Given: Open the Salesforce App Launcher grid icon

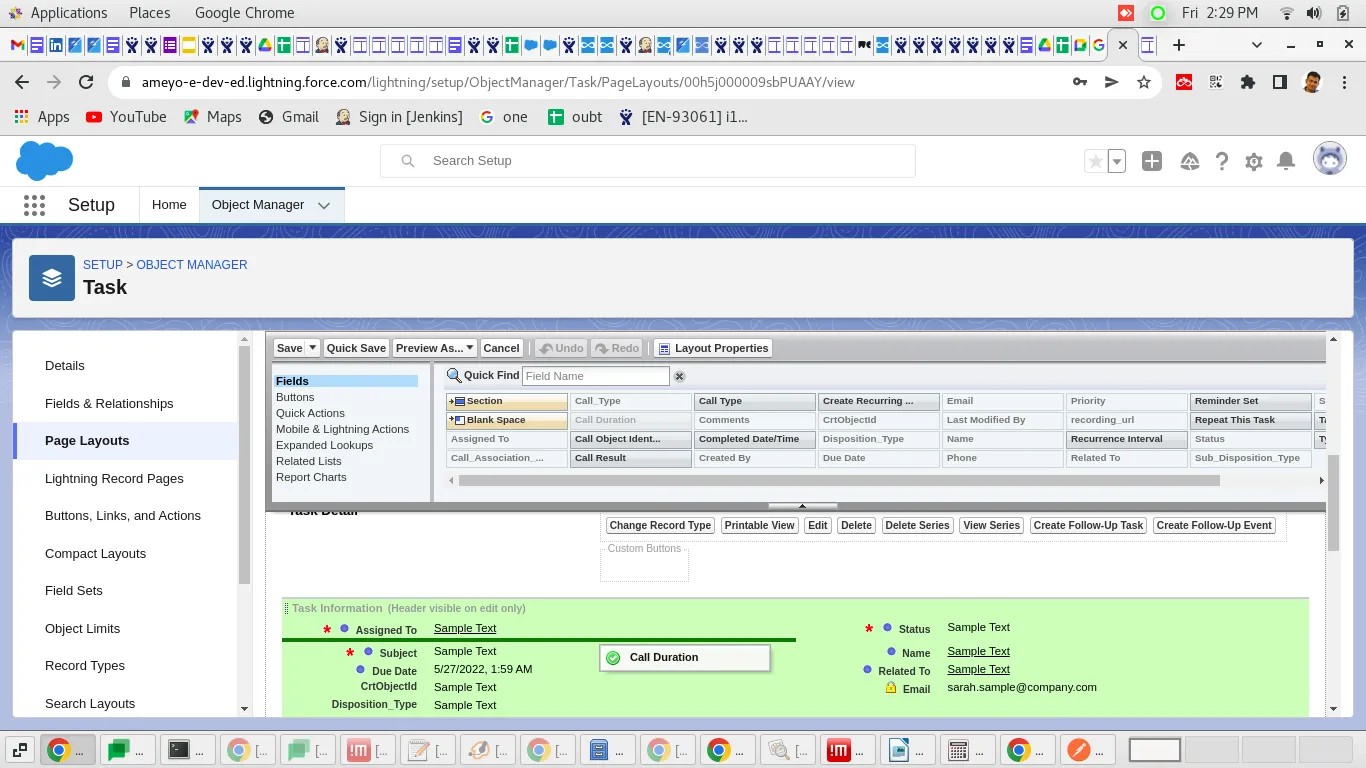Looking at the screenshot, I should pyautogui.click(x=34, y=205).
